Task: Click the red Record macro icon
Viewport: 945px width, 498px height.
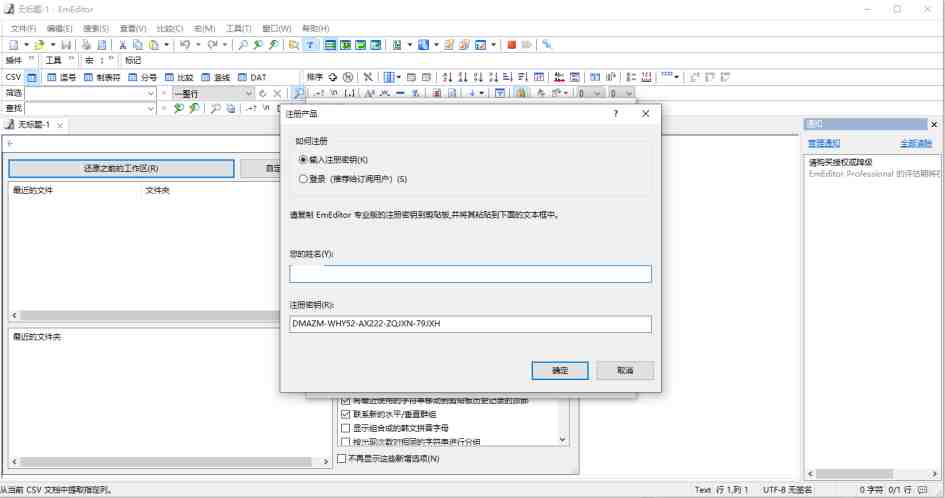Action: (512, 45)
